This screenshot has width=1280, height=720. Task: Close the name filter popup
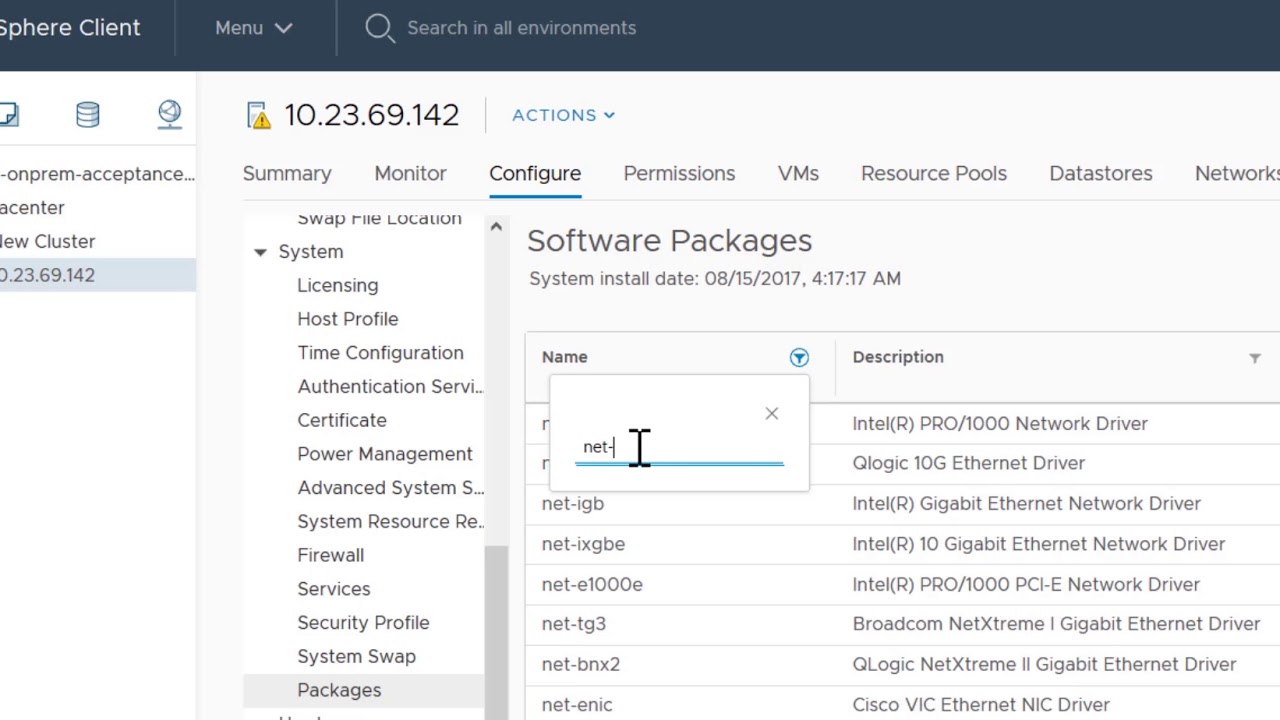coord(771,414)
